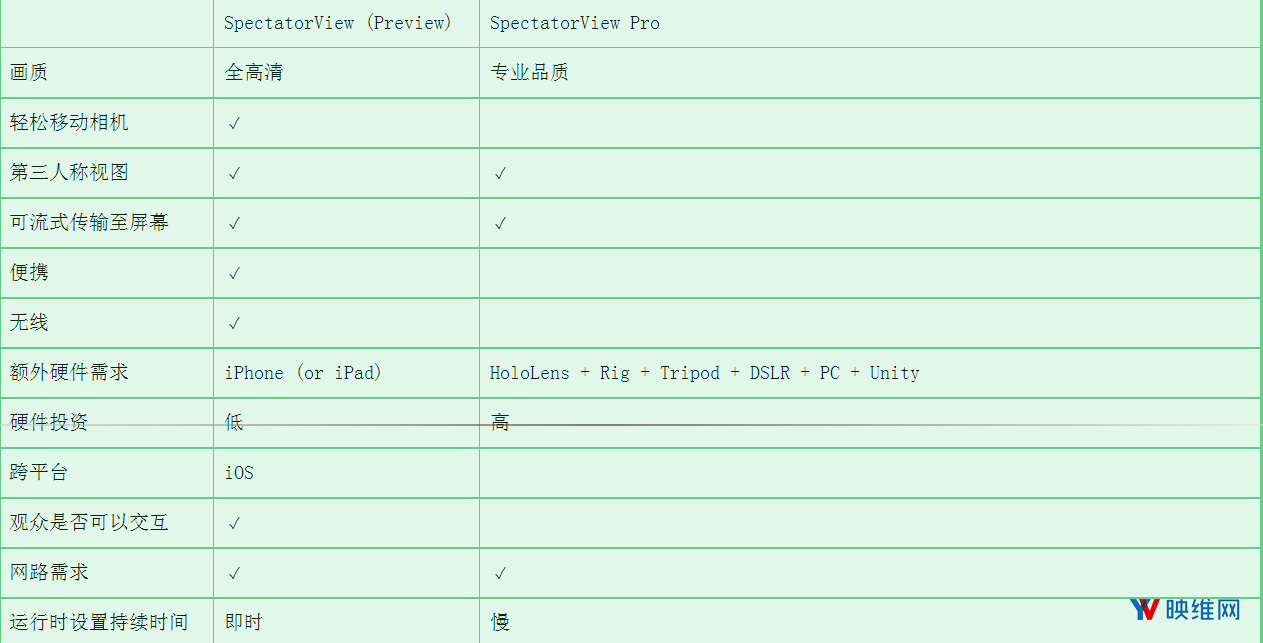Click the 专业品质 cell
The height and width of the screenshot is (643, 1263).
pos(530,73)
